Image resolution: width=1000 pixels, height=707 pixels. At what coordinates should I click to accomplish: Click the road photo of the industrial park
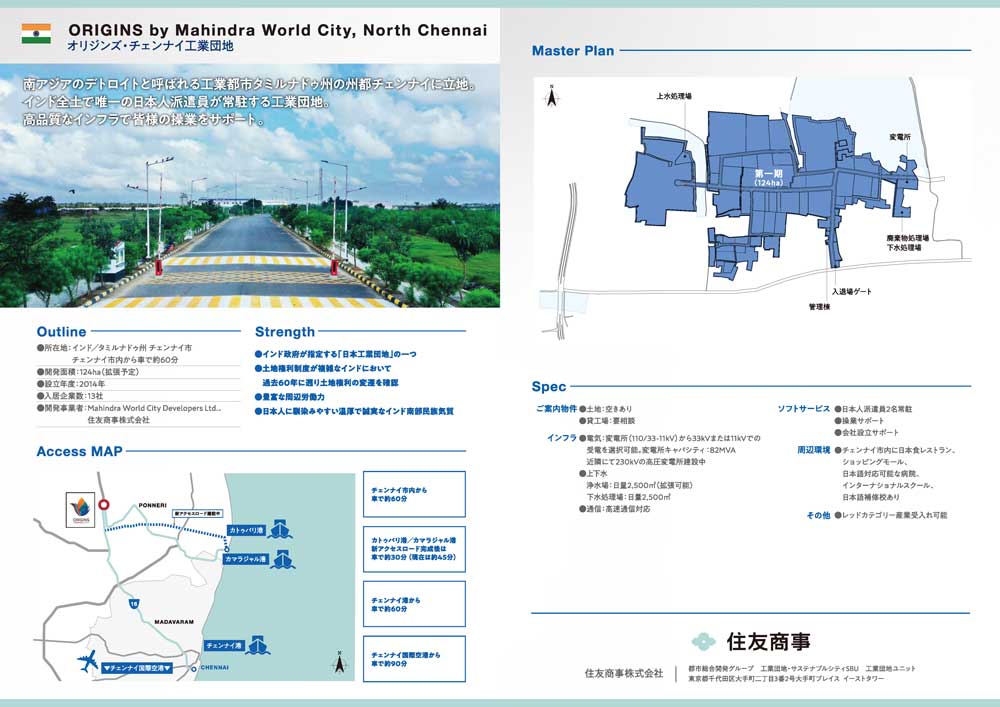click(x=250, y=186)
